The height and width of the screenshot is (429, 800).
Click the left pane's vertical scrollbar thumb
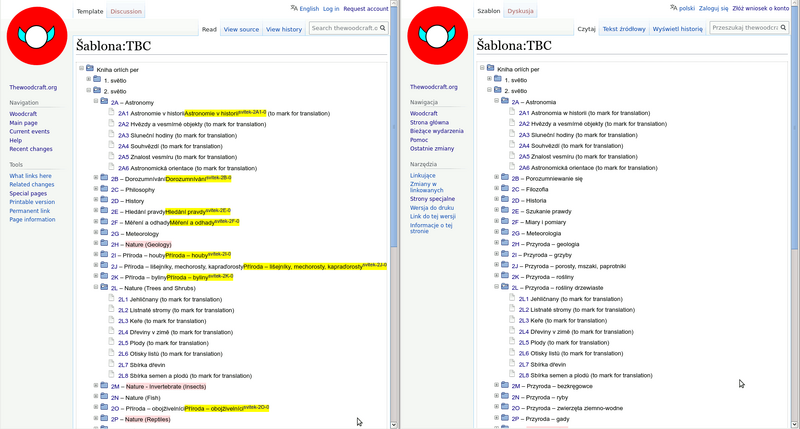(x=393, y=128)
